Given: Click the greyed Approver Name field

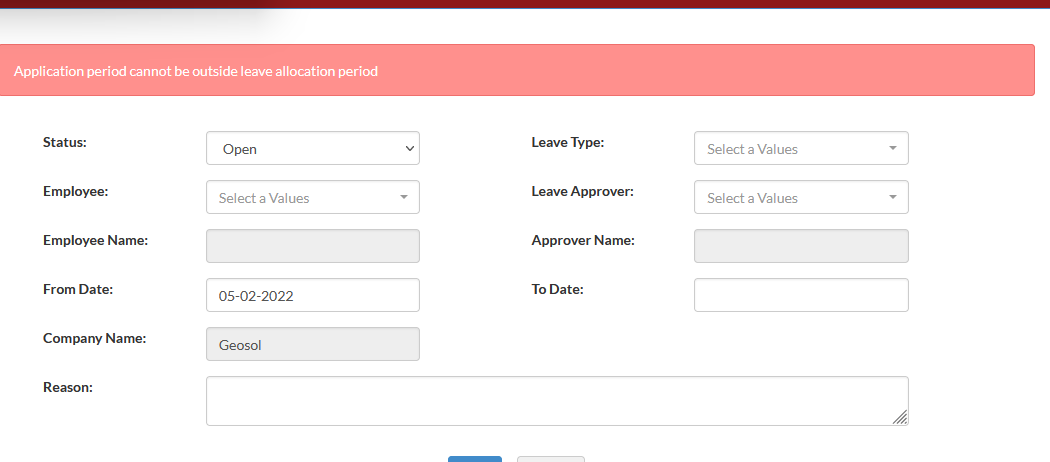Looking at the screenshot, I should 801,246.
